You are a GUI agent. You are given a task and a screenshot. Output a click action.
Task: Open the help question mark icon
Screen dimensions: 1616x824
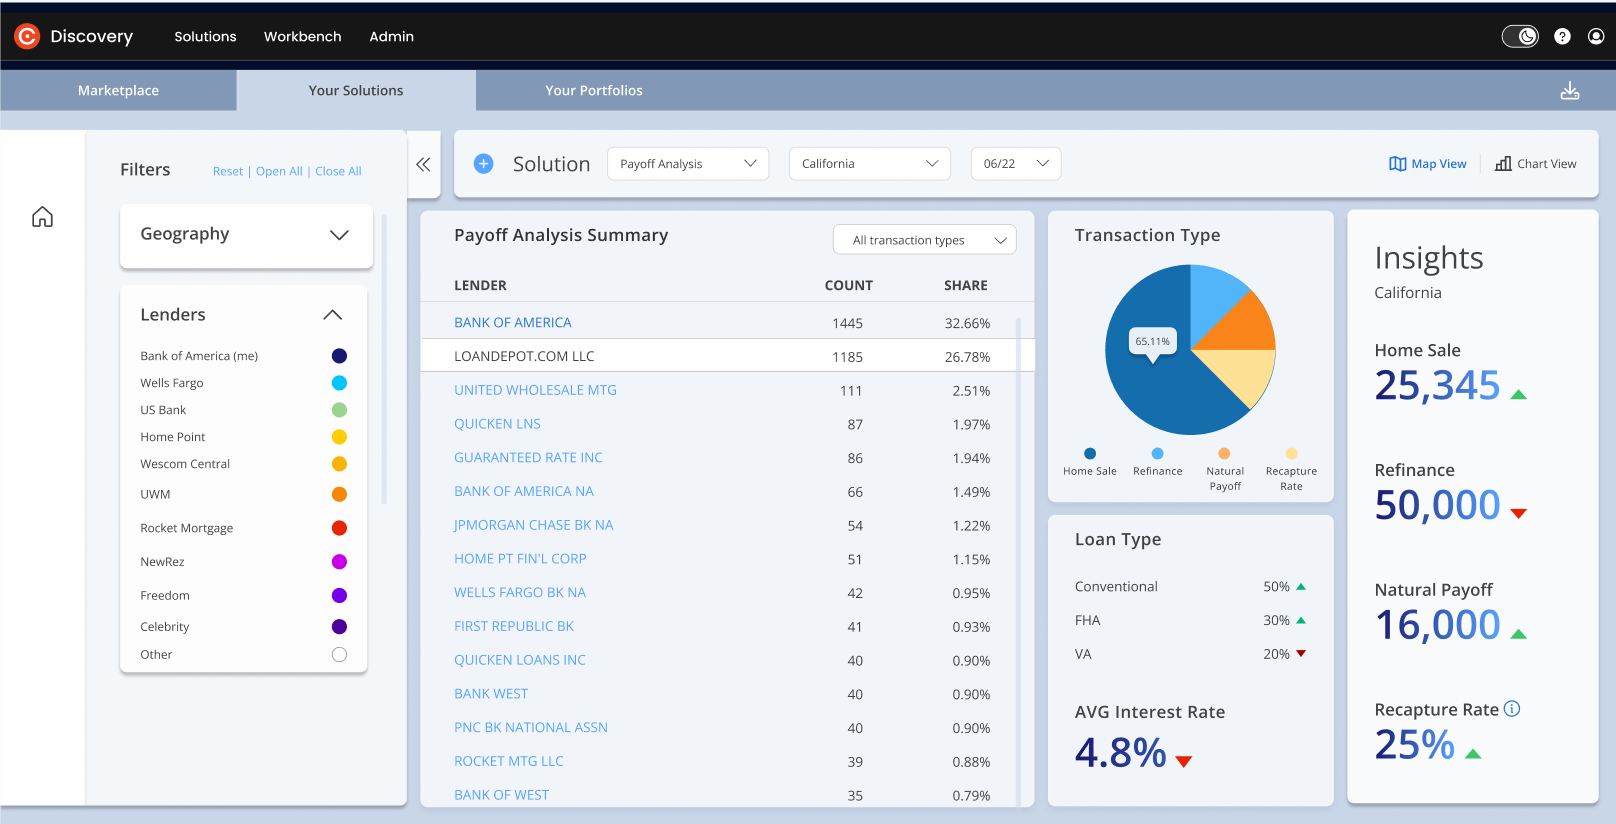[x=1562, y=36]
